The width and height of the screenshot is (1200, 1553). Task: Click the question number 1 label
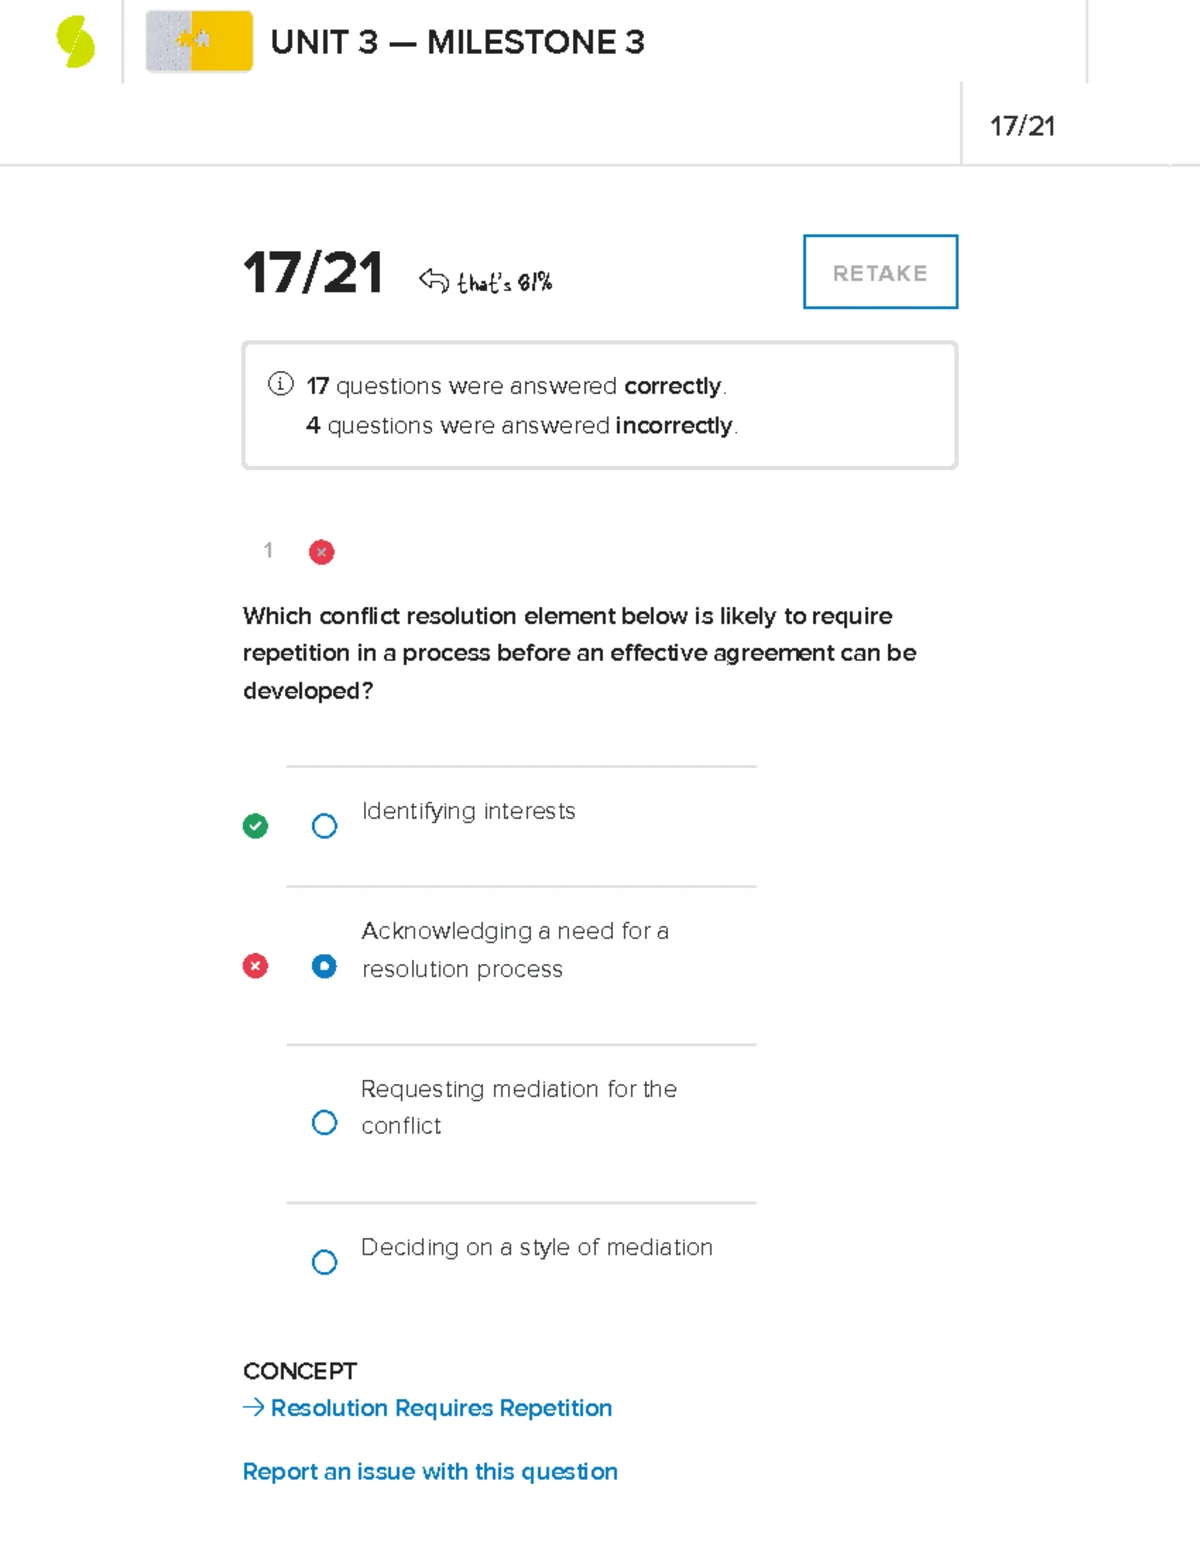point(268,550)
